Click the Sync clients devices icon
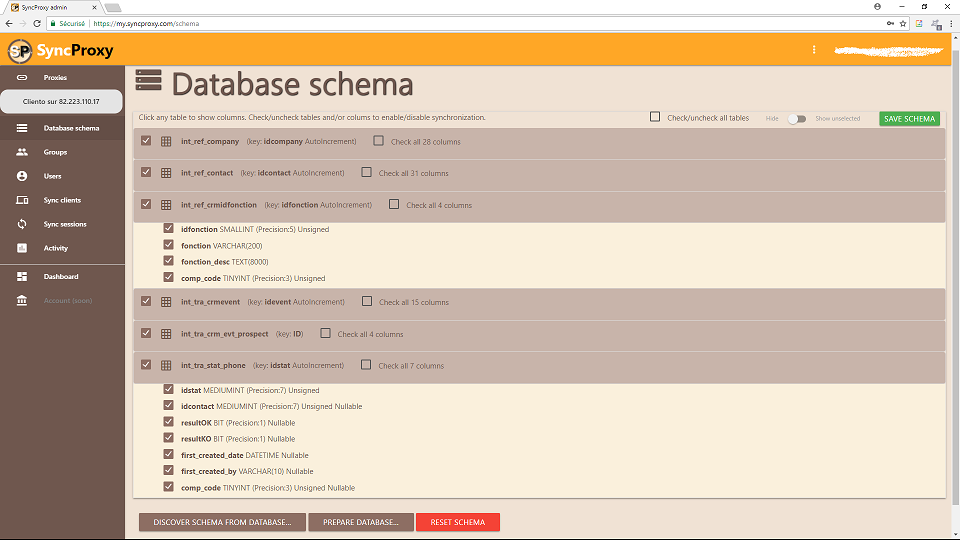 pos(22,200)
